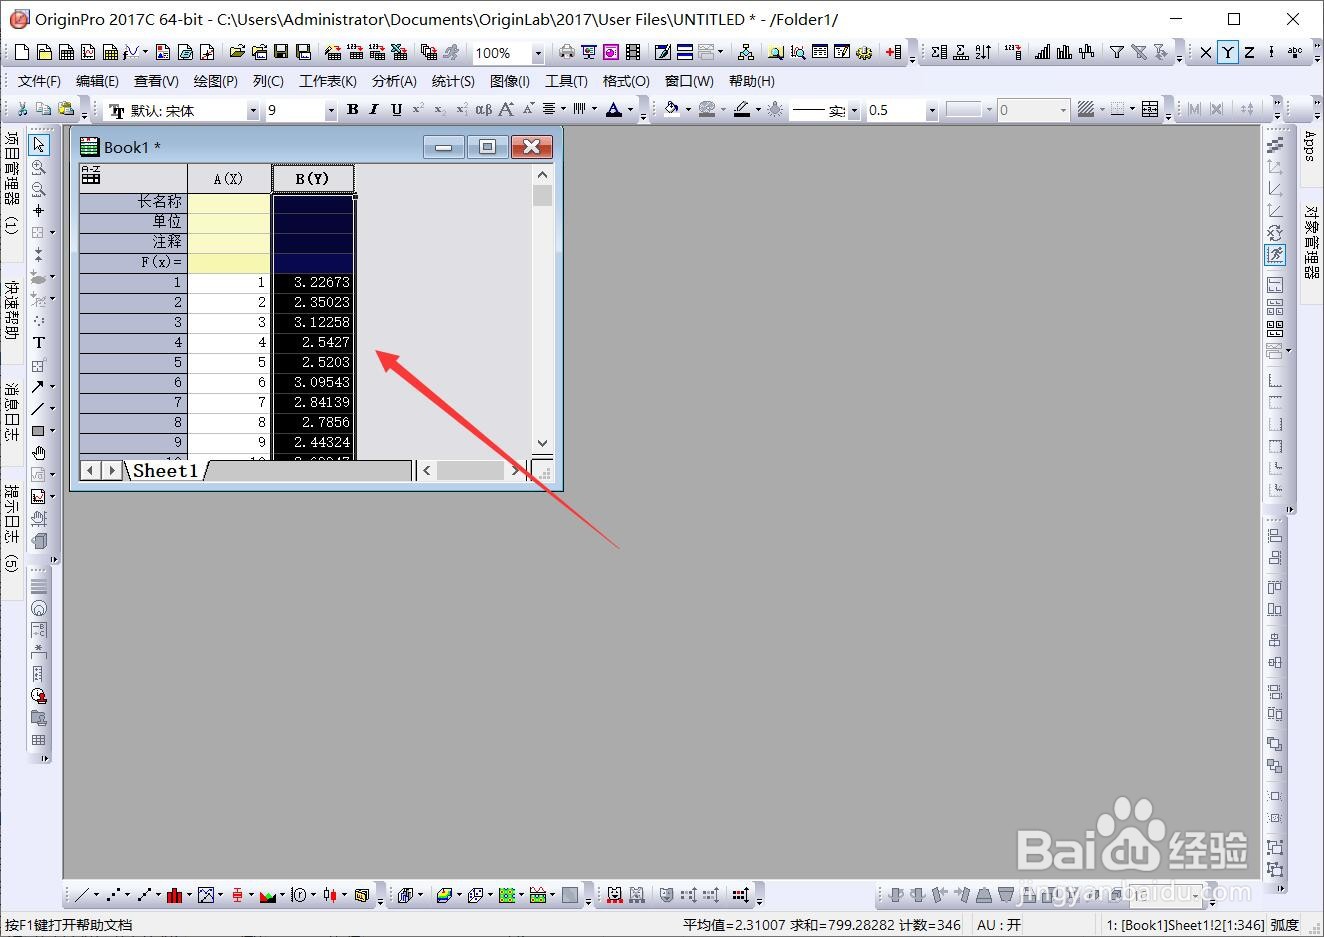The image size is (1324, 937).
Task: Click the Book1 vertical scrollbar down arrow
Action: 543,443
